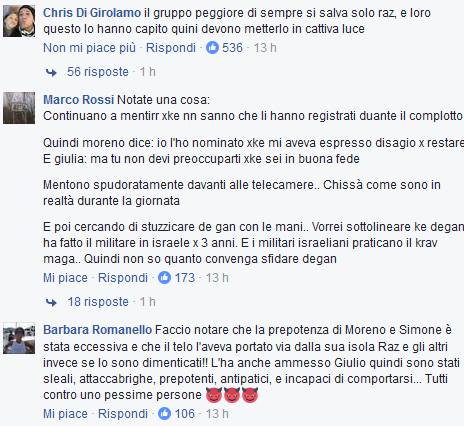Open the Barbara Romanello name link

pos(98,330)
